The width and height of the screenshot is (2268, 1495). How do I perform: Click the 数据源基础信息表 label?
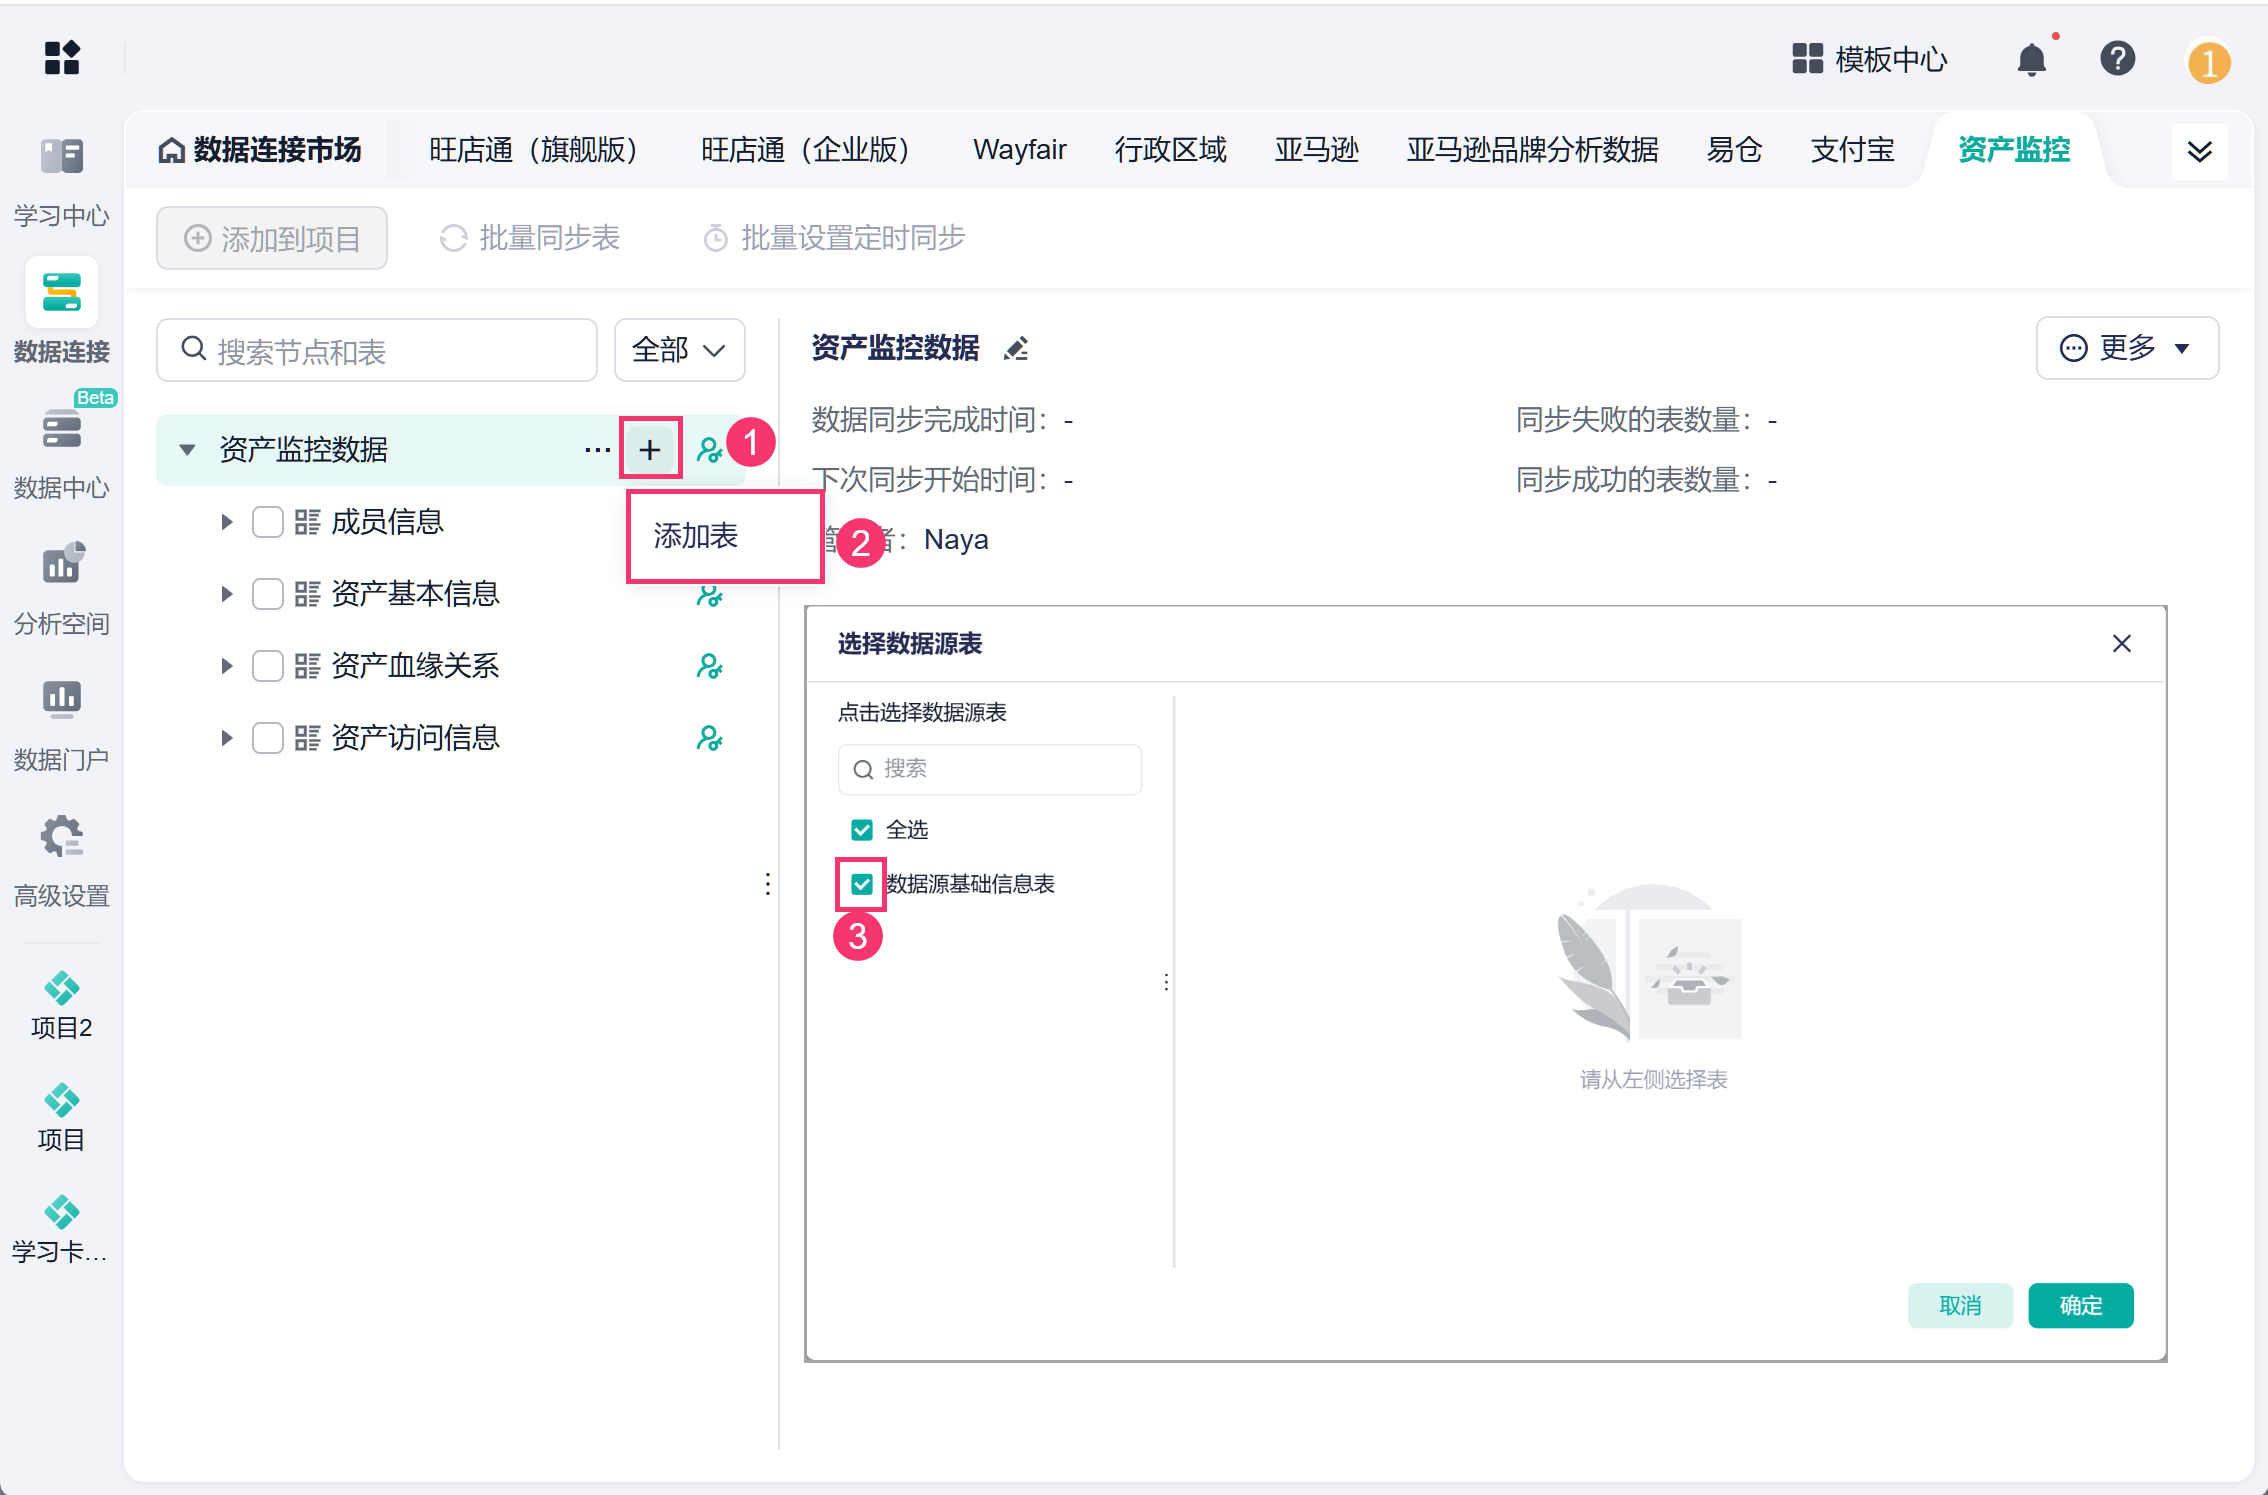970,884
